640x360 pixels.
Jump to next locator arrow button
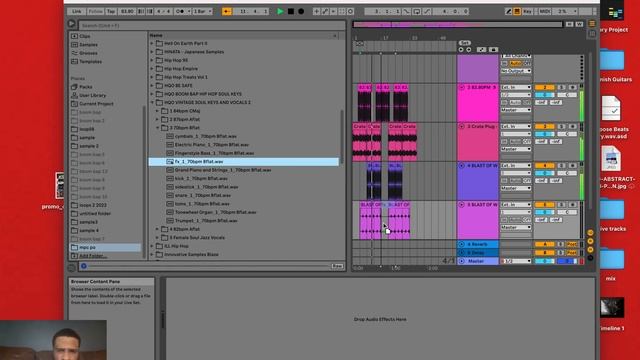pyautogui.click(x=469, y=50)
